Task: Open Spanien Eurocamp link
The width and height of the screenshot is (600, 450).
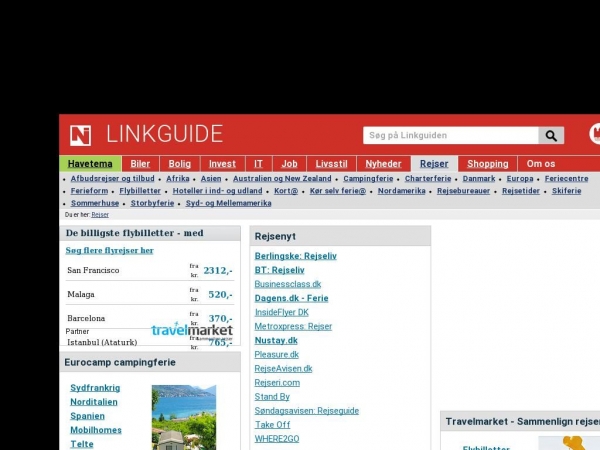Action: pos(88,416)
